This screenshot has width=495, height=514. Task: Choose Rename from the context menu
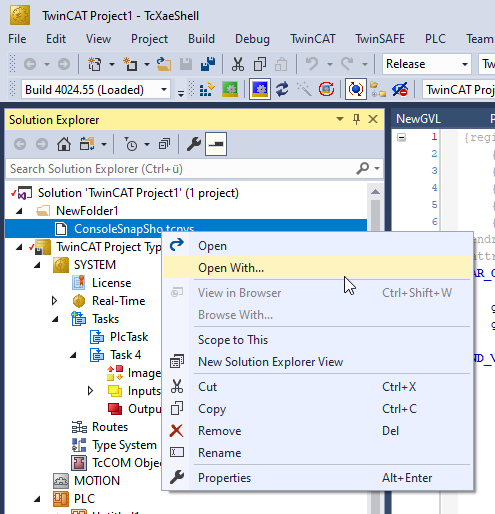click(318, 453)
